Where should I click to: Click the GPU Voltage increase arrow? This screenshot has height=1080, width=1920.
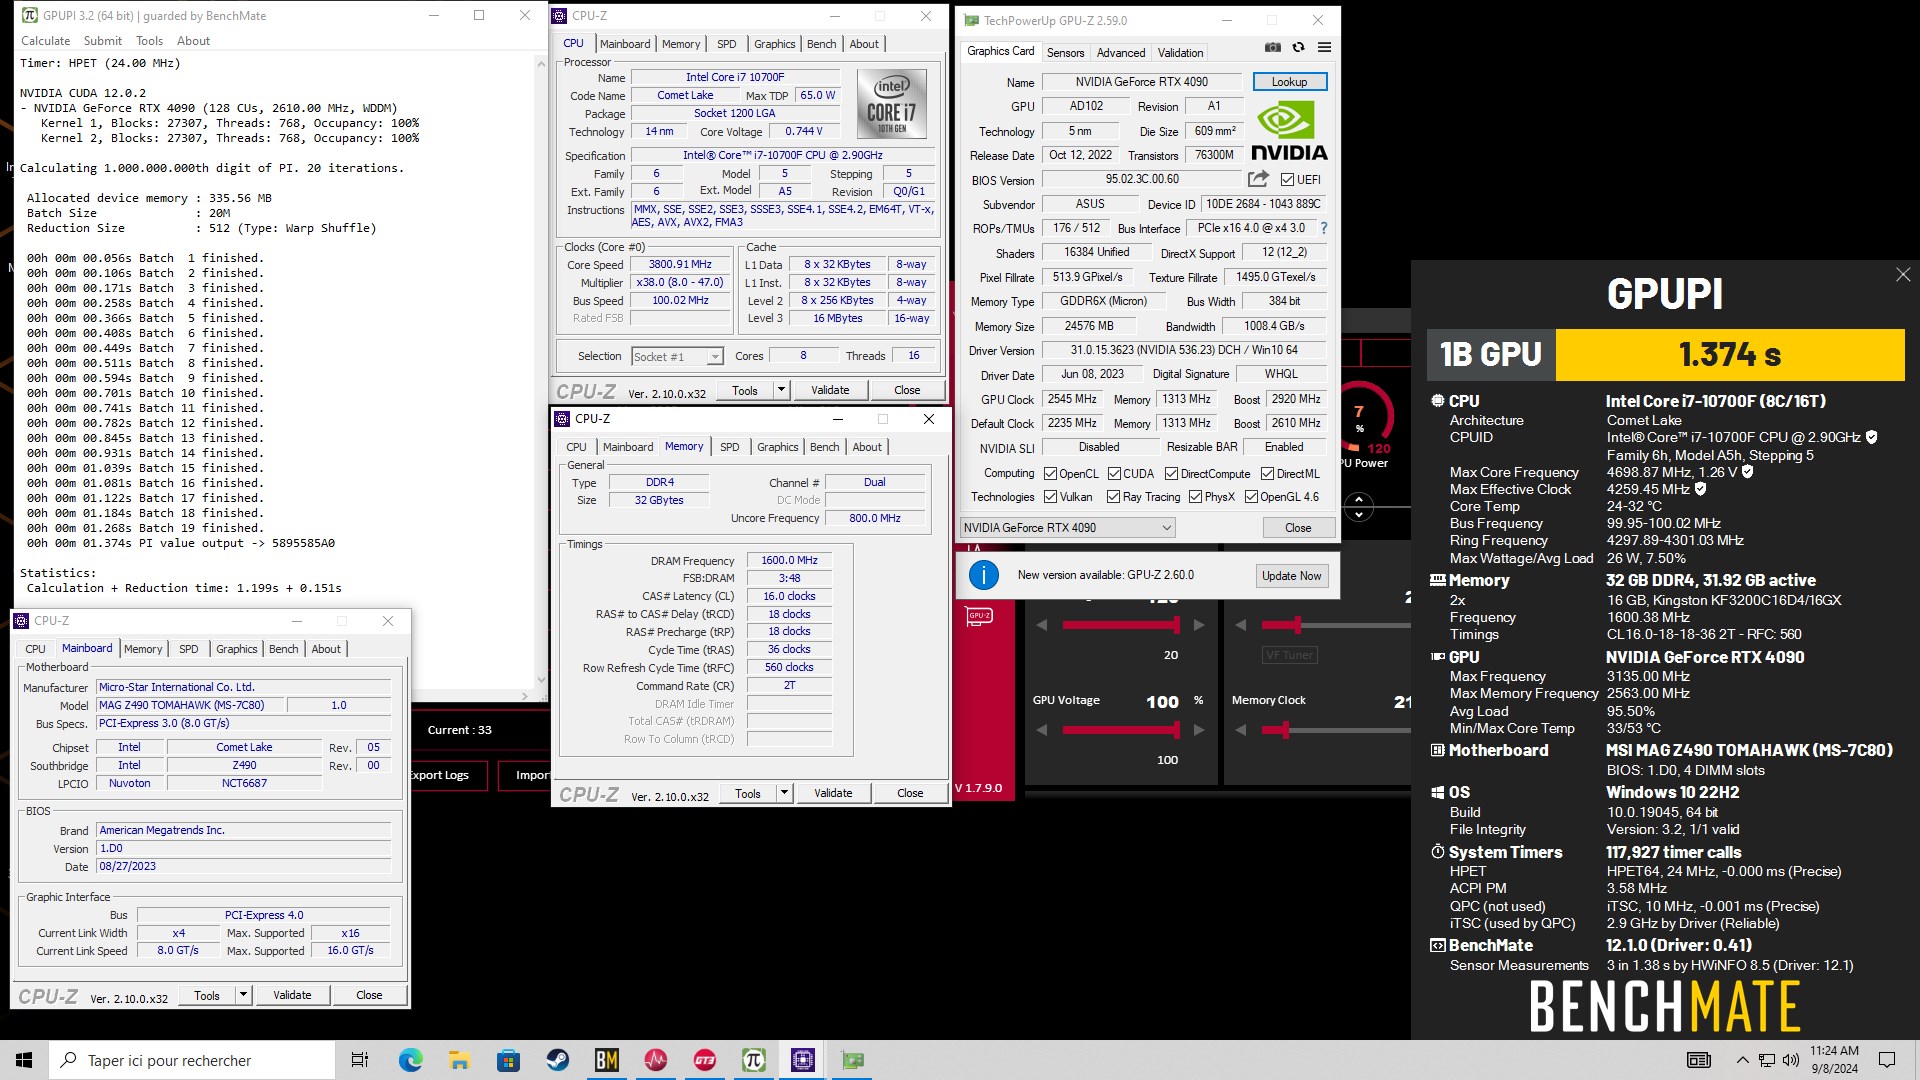pos(1199,730)
